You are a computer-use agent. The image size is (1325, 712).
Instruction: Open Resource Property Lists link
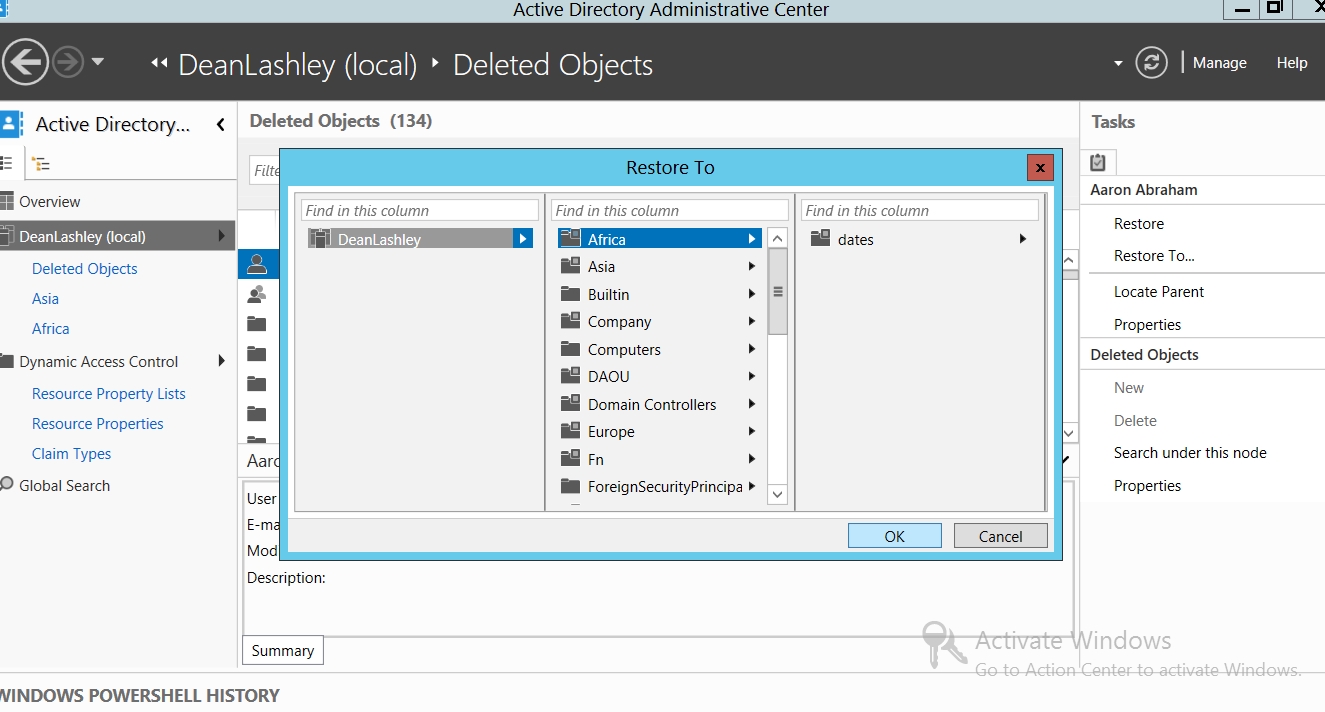click(108, 393)
